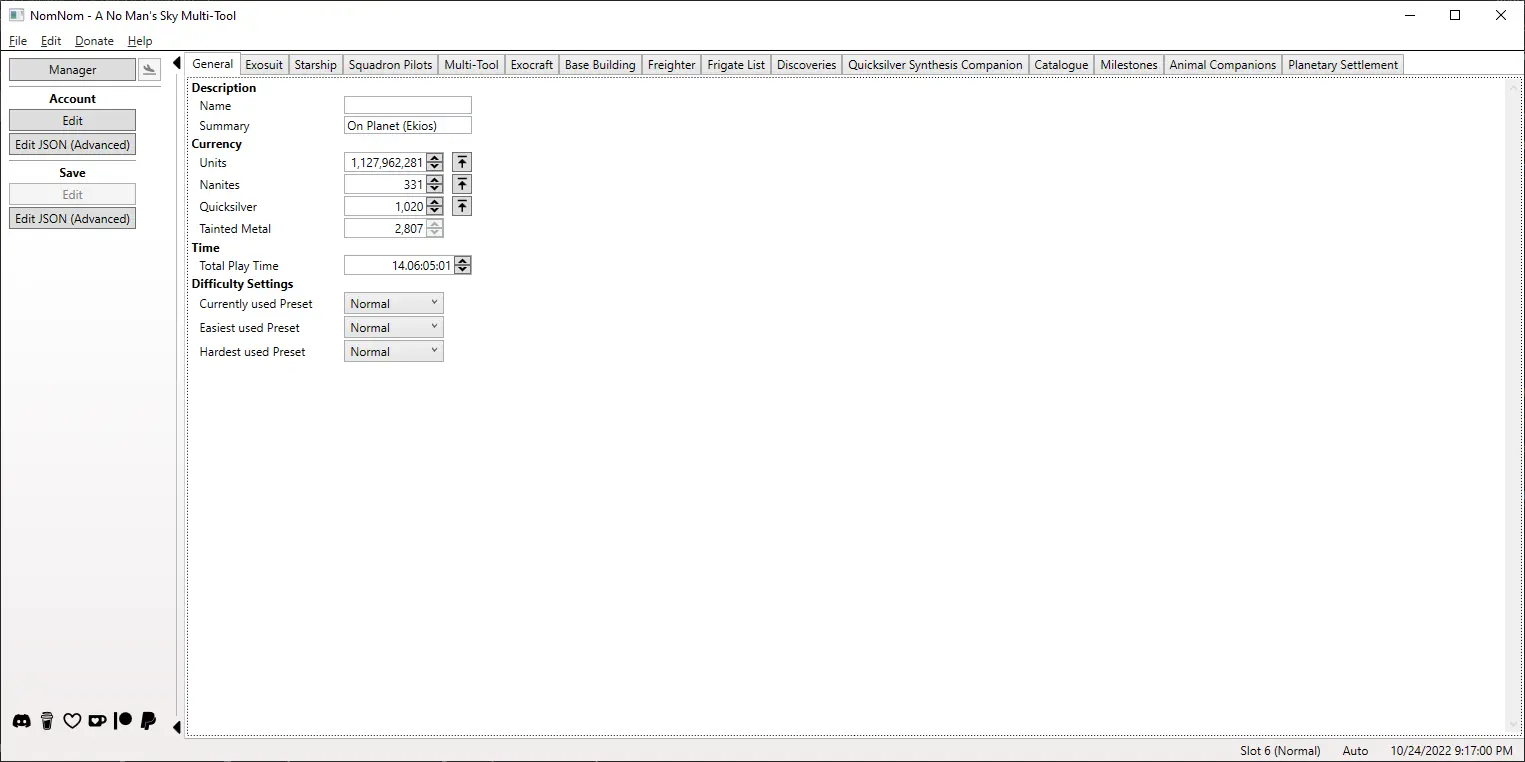Screen dimensions: 1525x762
Task: Click the Ko-fi heart mug icon
Action: click(97, 721)
